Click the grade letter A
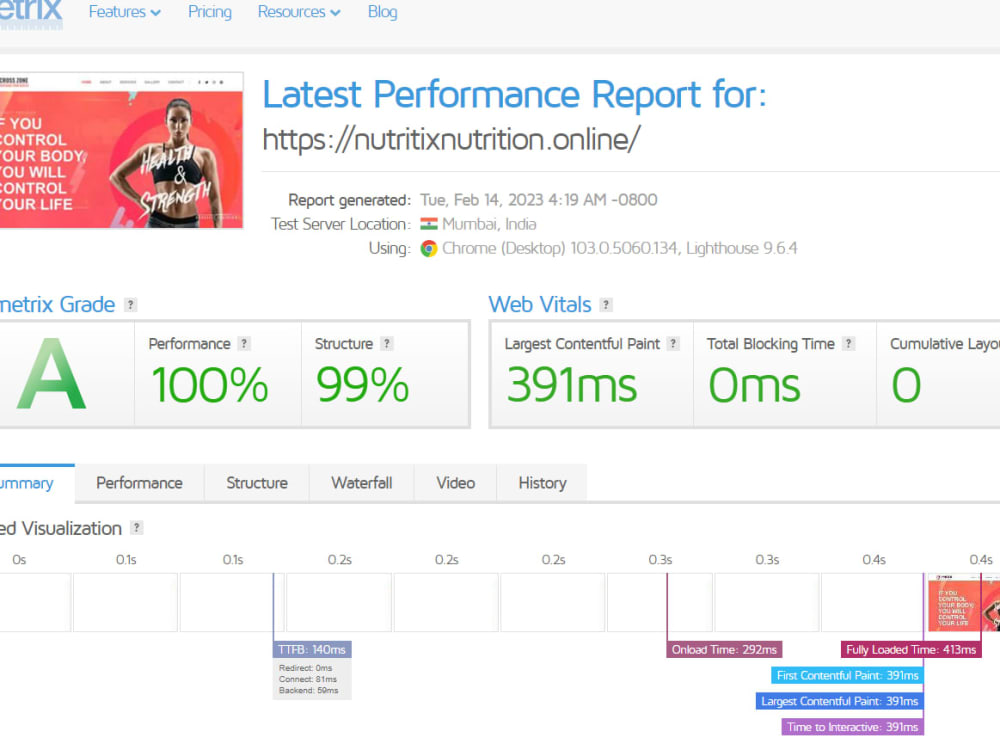This screenshot has height=750, width=1000. point(51,374)
